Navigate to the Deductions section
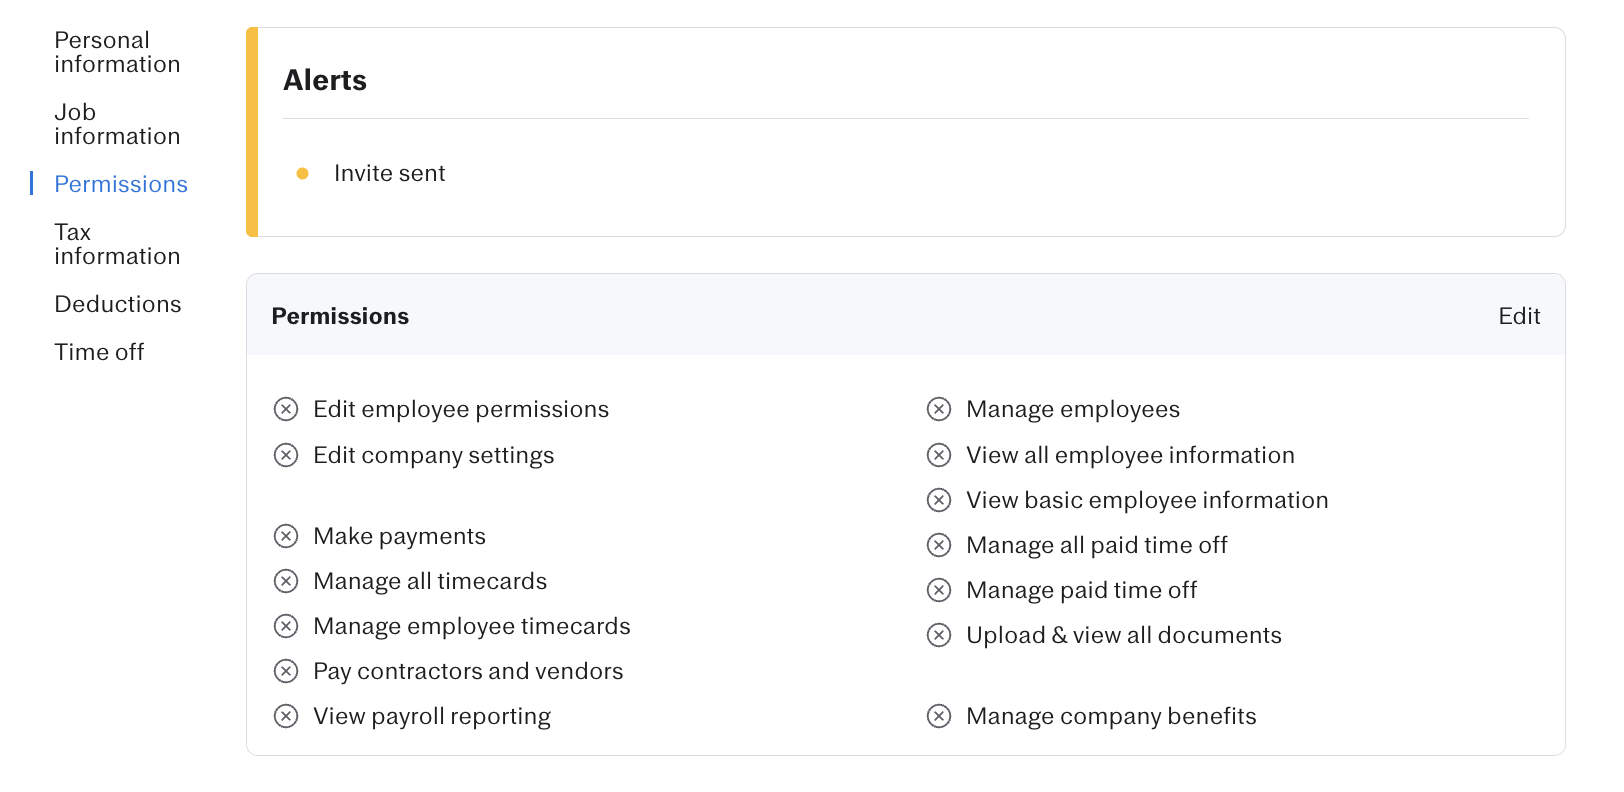This screenshot has width=1624, height=792. click(118, 304)
